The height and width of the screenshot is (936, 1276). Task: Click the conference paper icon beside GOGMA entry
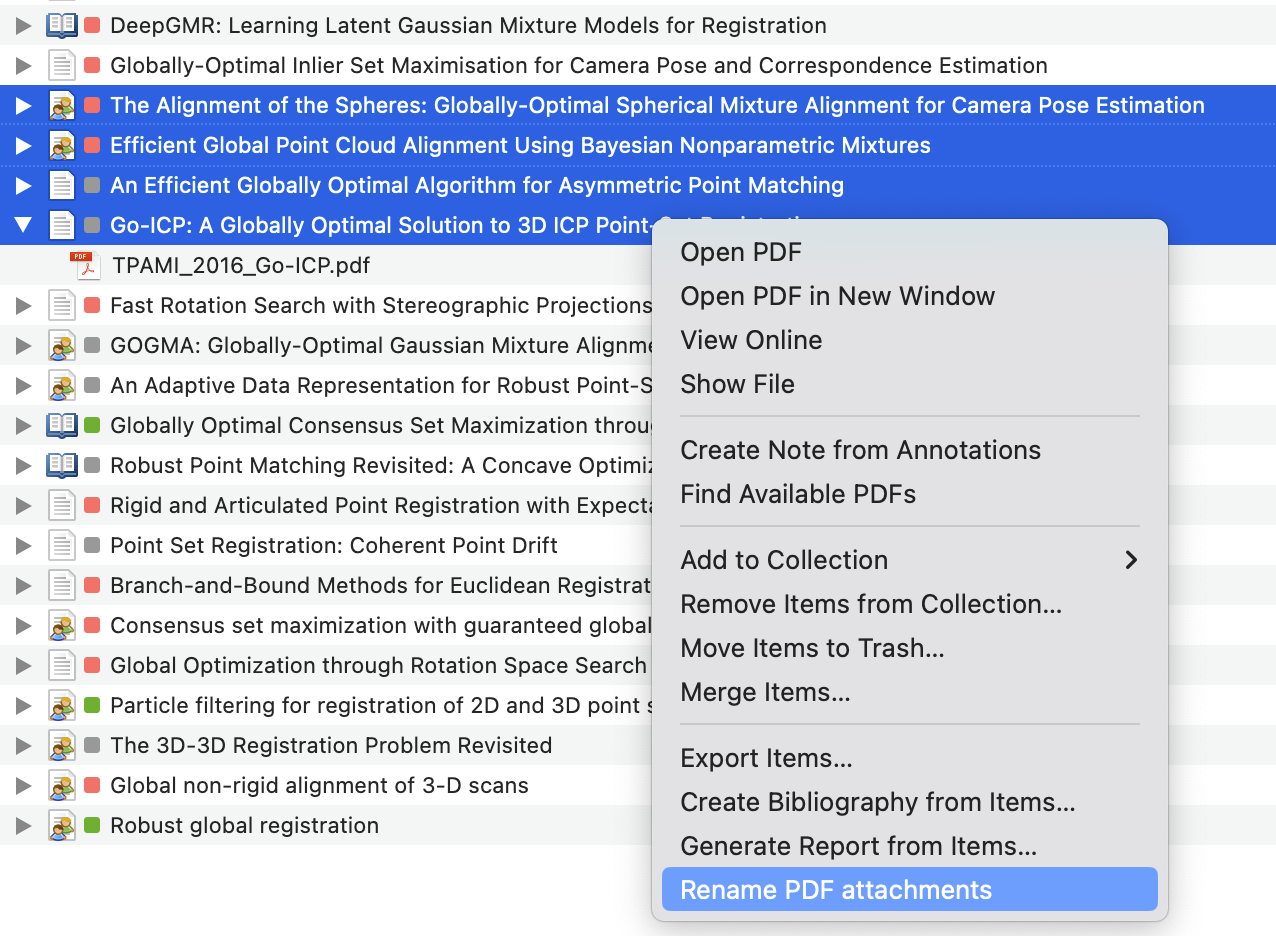[60, 345]
